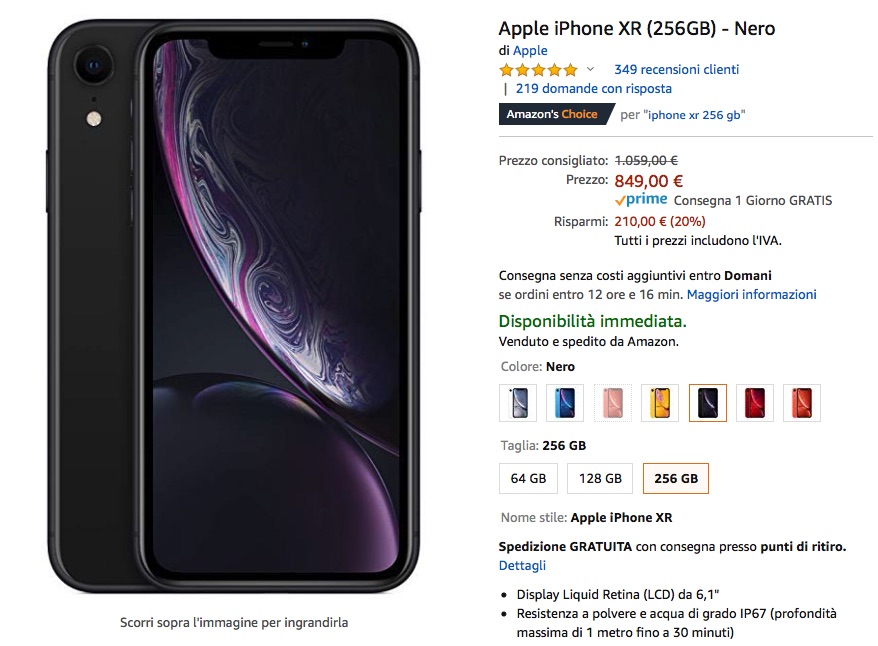Select the 256 GB storage option
The height and width of the screenshot is (646, 878).
(x=676, y=479)
